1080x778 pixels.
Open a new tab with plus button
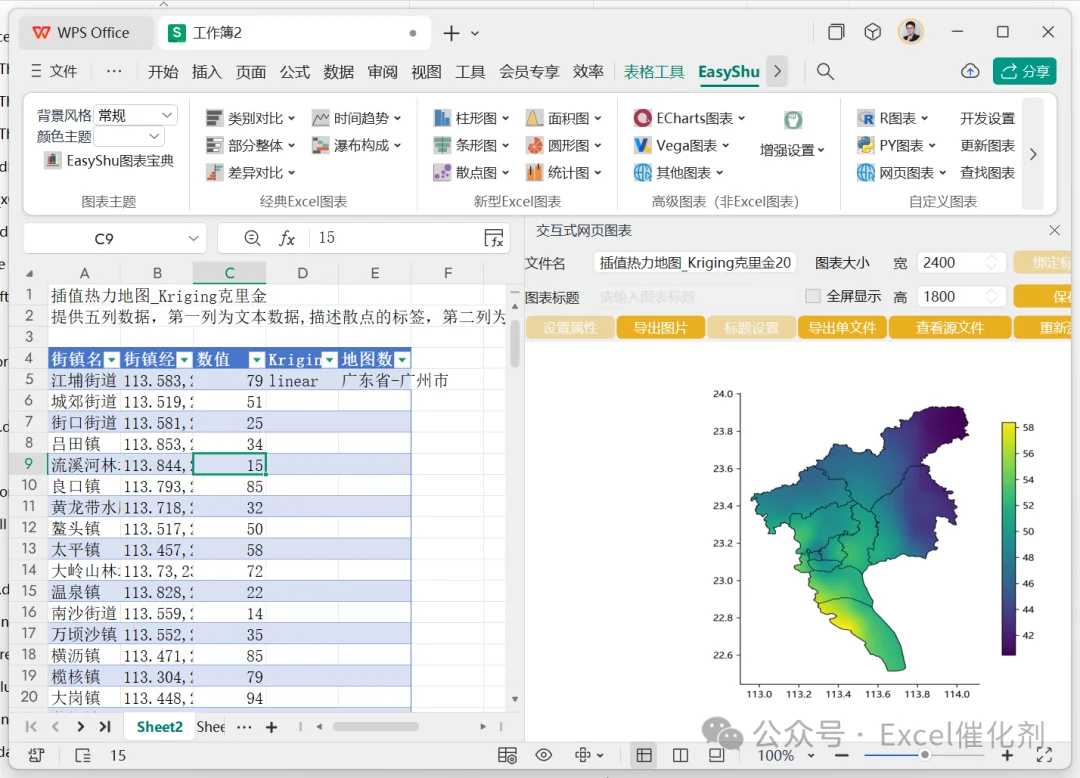pyautogui.click(x=451, y=33)
